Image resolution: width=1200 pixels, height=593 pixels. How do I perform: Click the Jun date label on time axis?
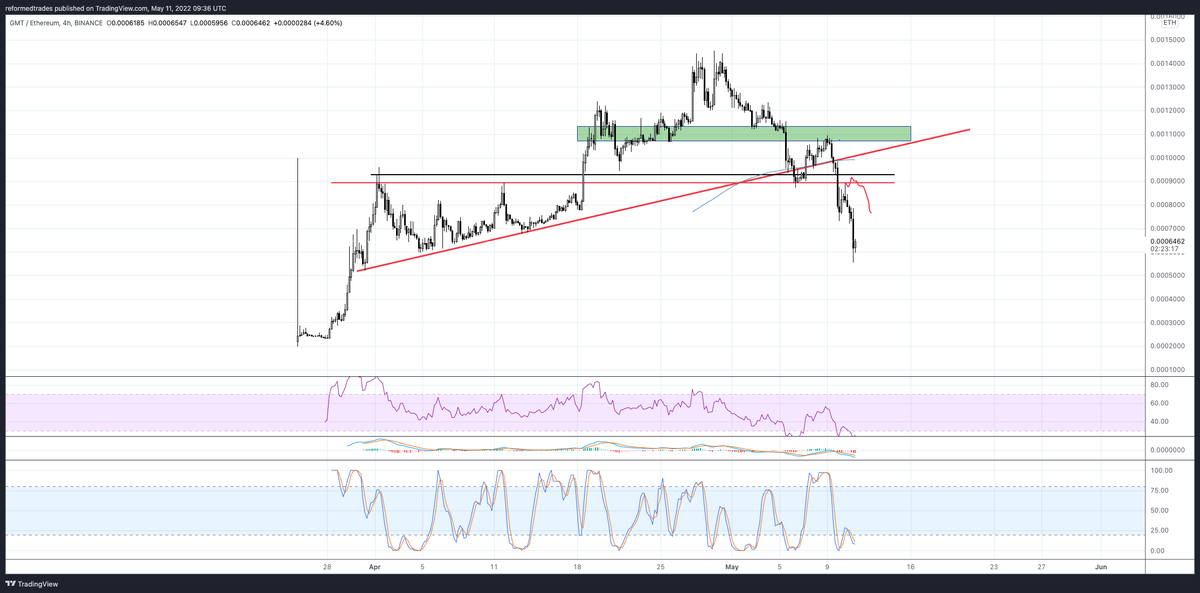coord(1101,566)
